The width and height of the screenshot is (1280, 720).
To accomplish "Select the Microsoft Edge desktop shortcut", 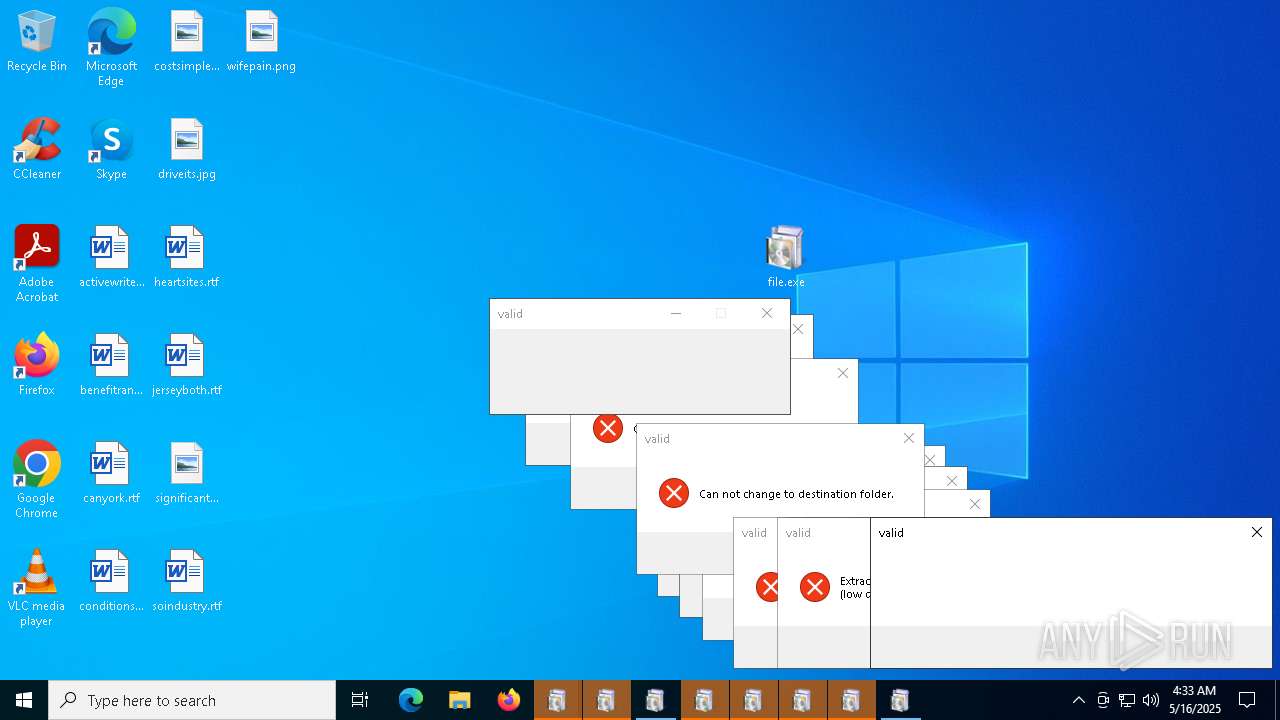I will (111, 48).
